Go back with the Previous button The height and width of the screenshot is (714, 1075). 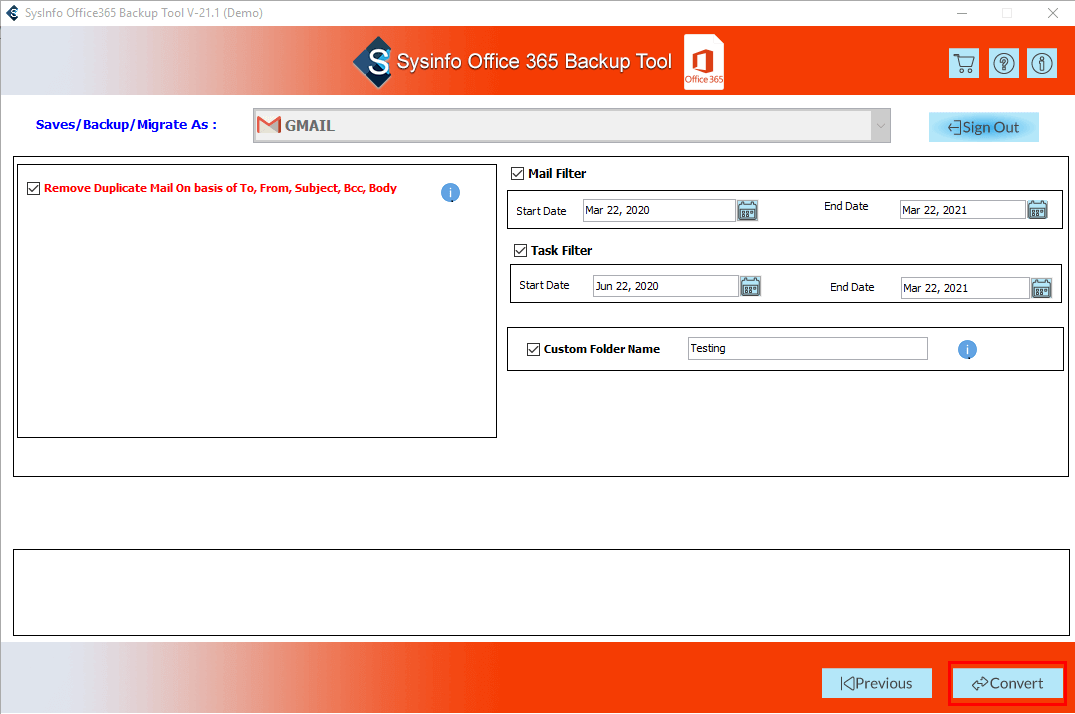[x=876, y=683]
